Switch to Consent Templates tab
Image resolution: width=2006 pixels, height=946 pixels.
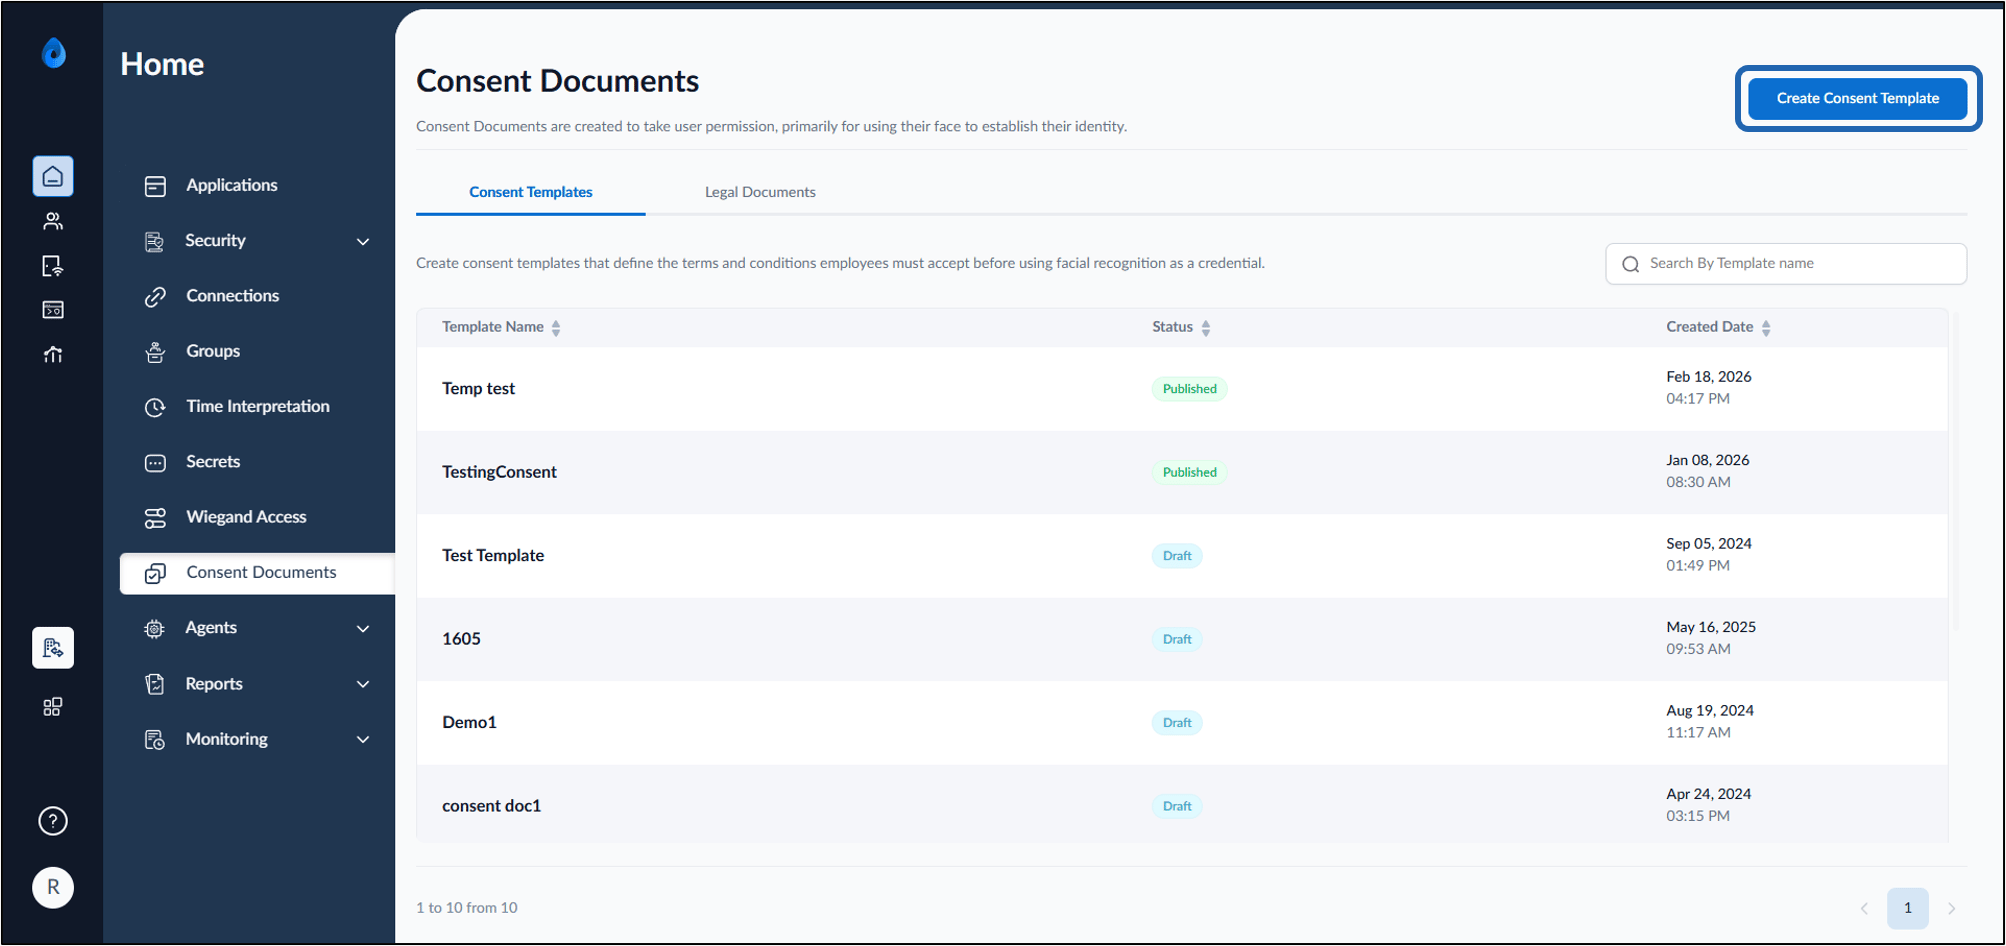(531, 192)
